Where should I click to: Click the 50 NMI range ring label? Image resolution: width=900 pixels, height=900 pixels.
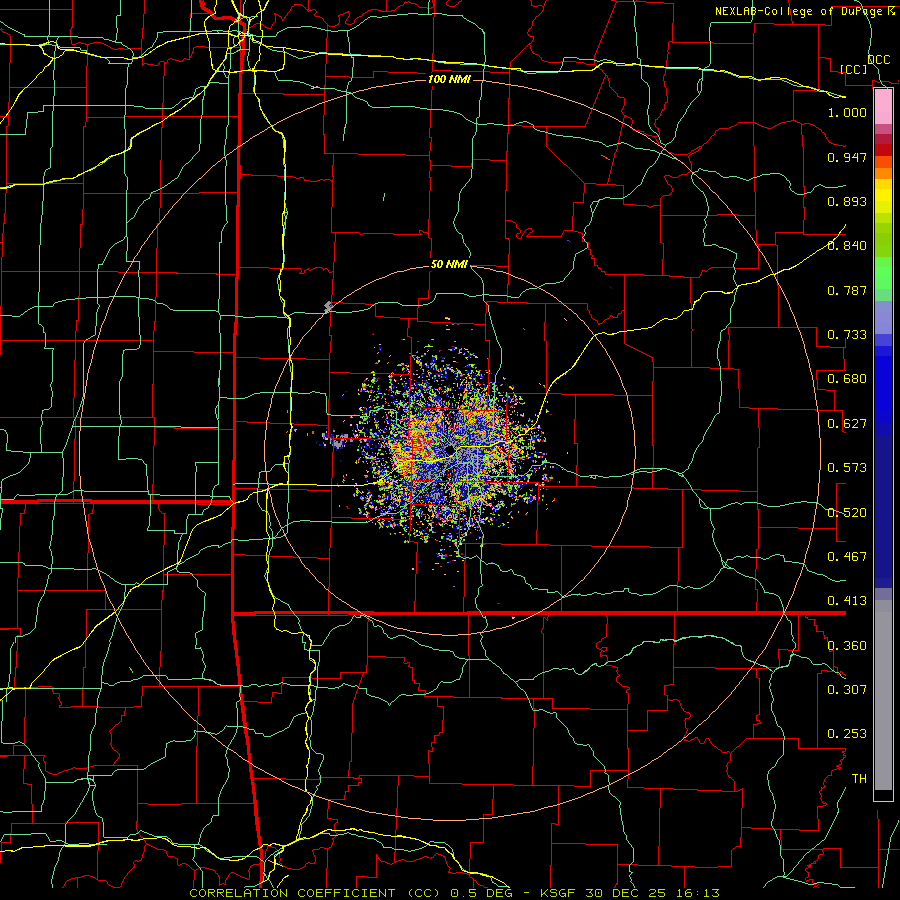coord(449,265)
